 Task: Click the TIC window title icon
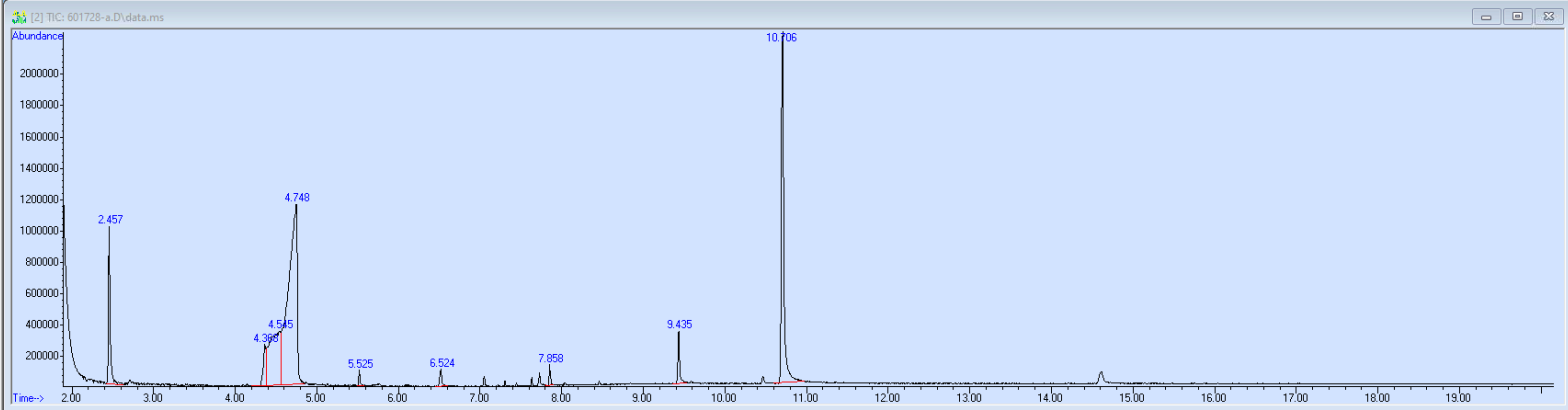(x=18, y=16)
